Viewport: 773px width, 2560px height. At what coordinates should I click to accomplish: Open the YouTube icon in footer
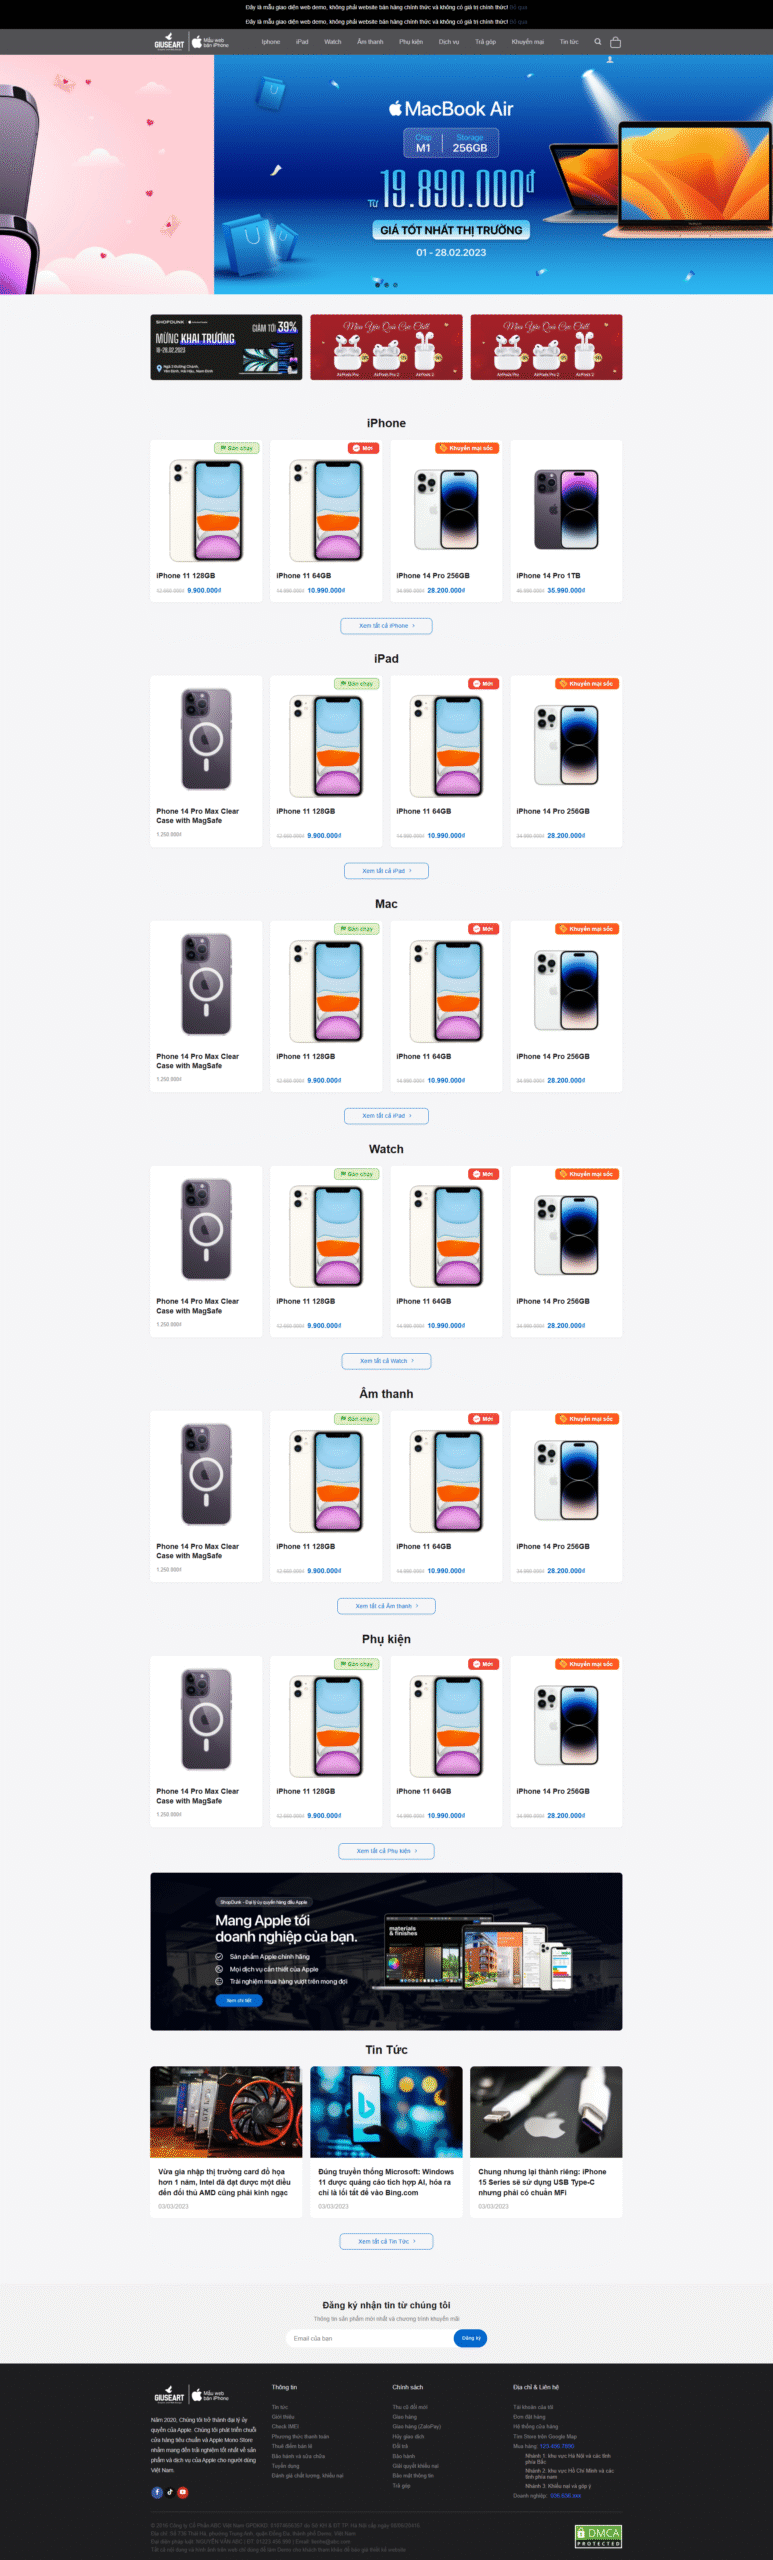[x=183, y=2492]
